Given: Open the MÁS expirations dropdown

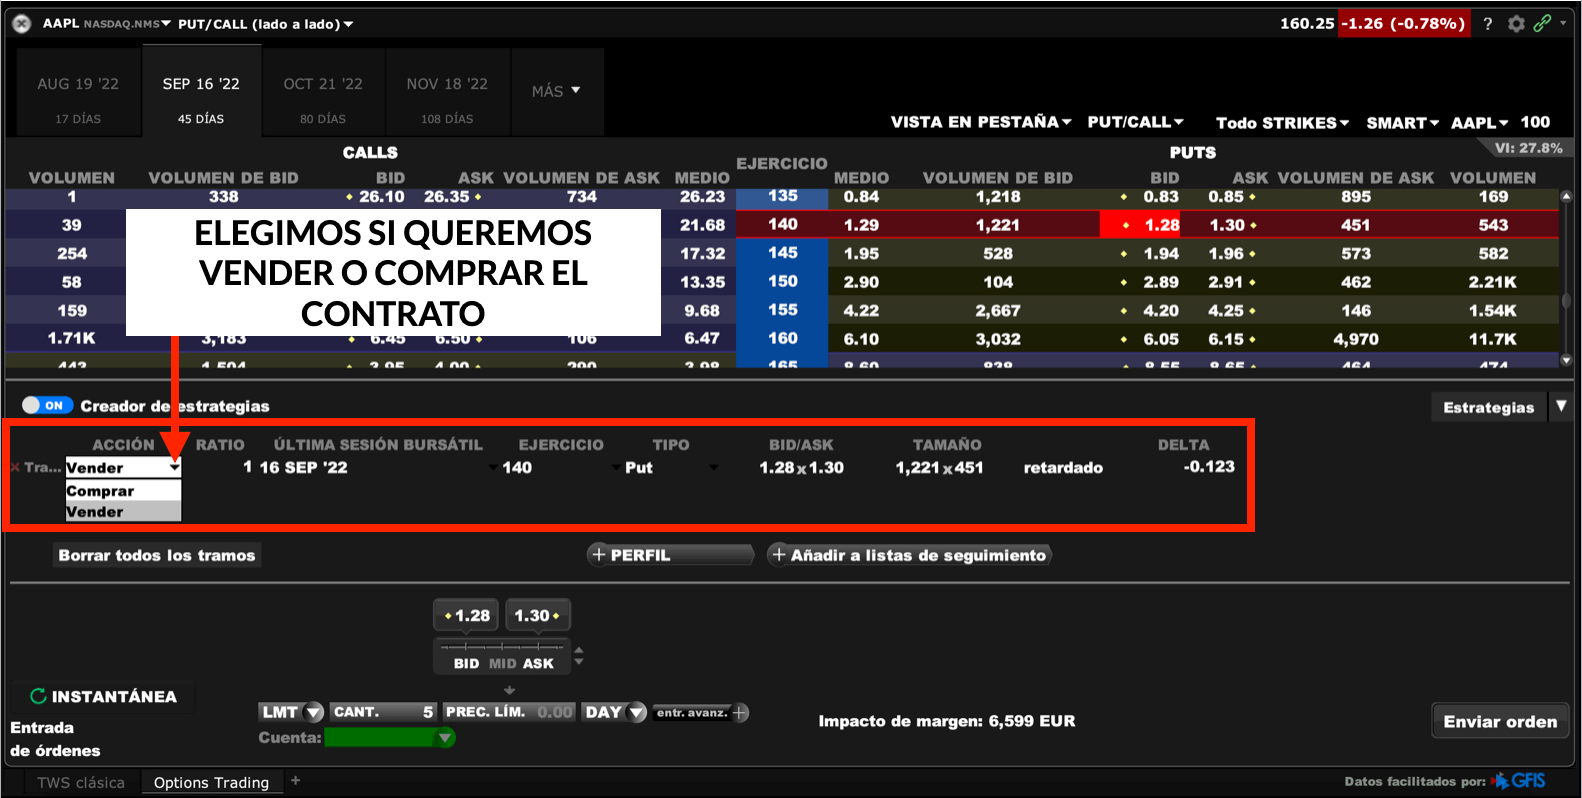Looking at the screenshot, I should pos(556,91).
